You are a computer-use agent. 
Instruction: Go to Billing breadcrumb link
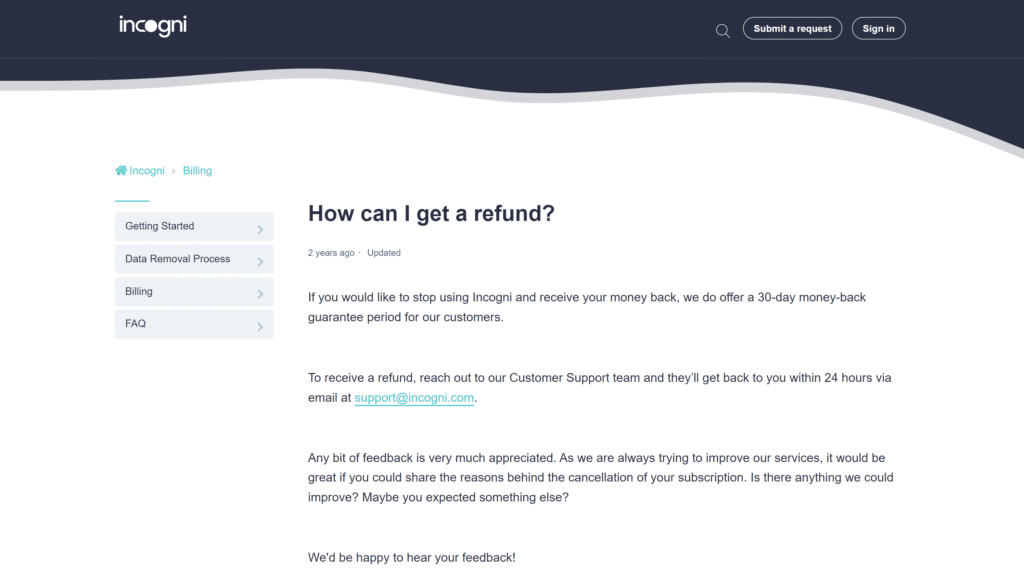click(x=197, y=171)
